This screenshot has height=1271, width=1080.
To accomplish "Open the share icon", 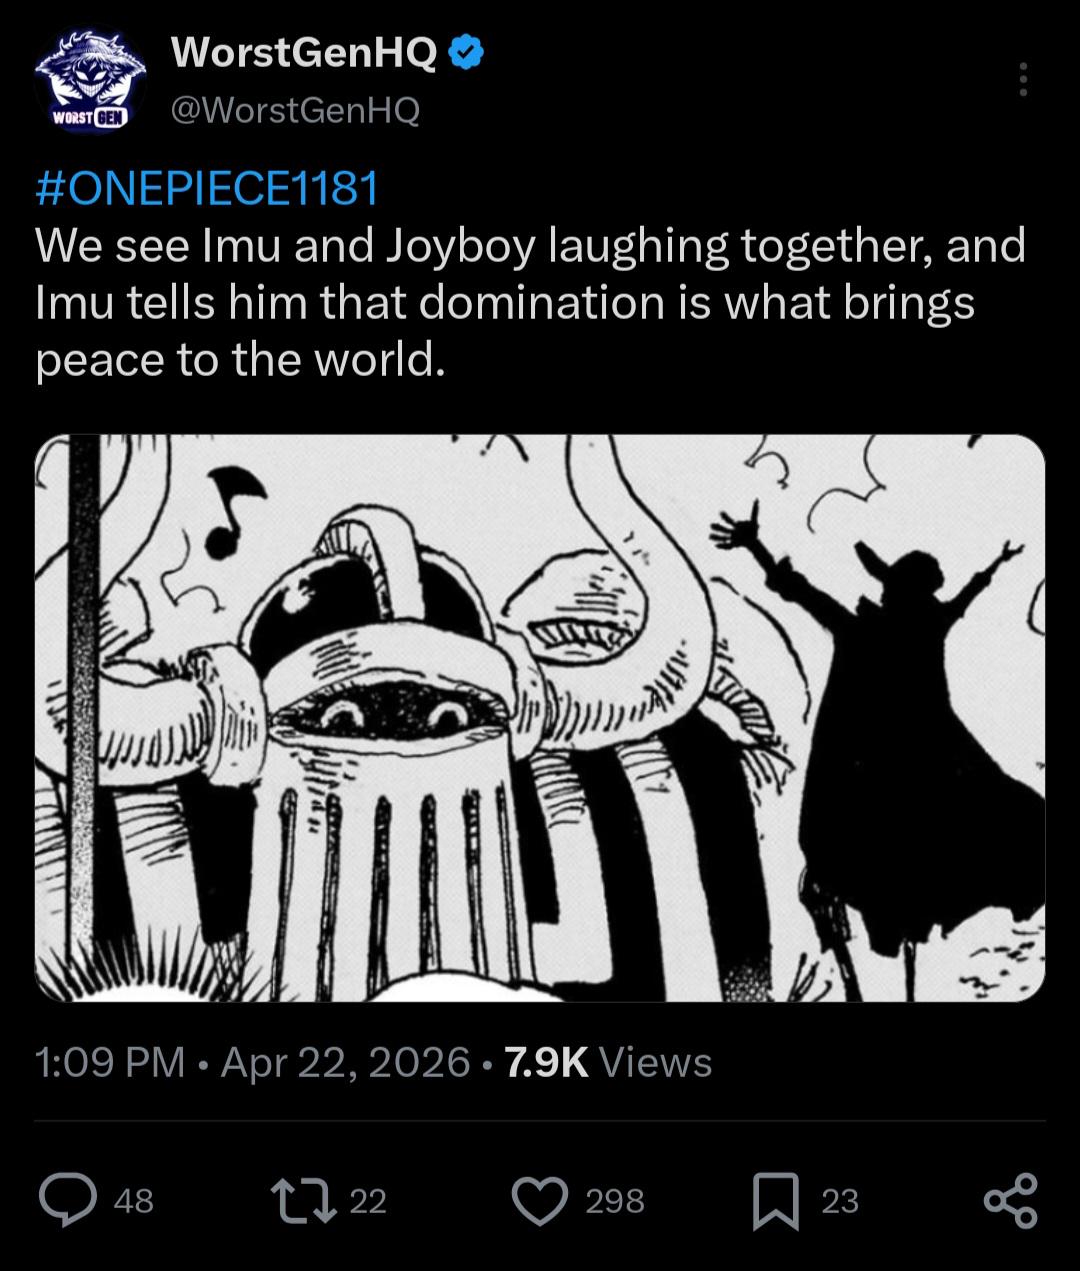I will tap(1011, 1200).
